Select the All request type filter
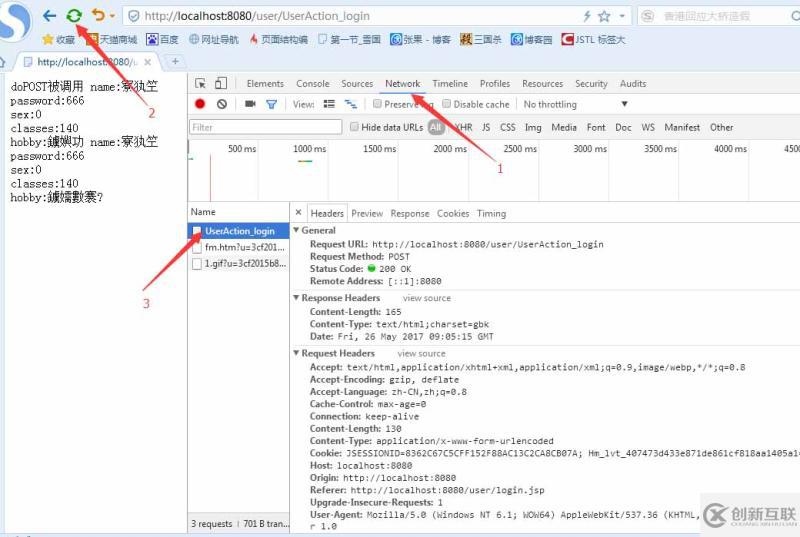800x537 pixels. (436, 127)
